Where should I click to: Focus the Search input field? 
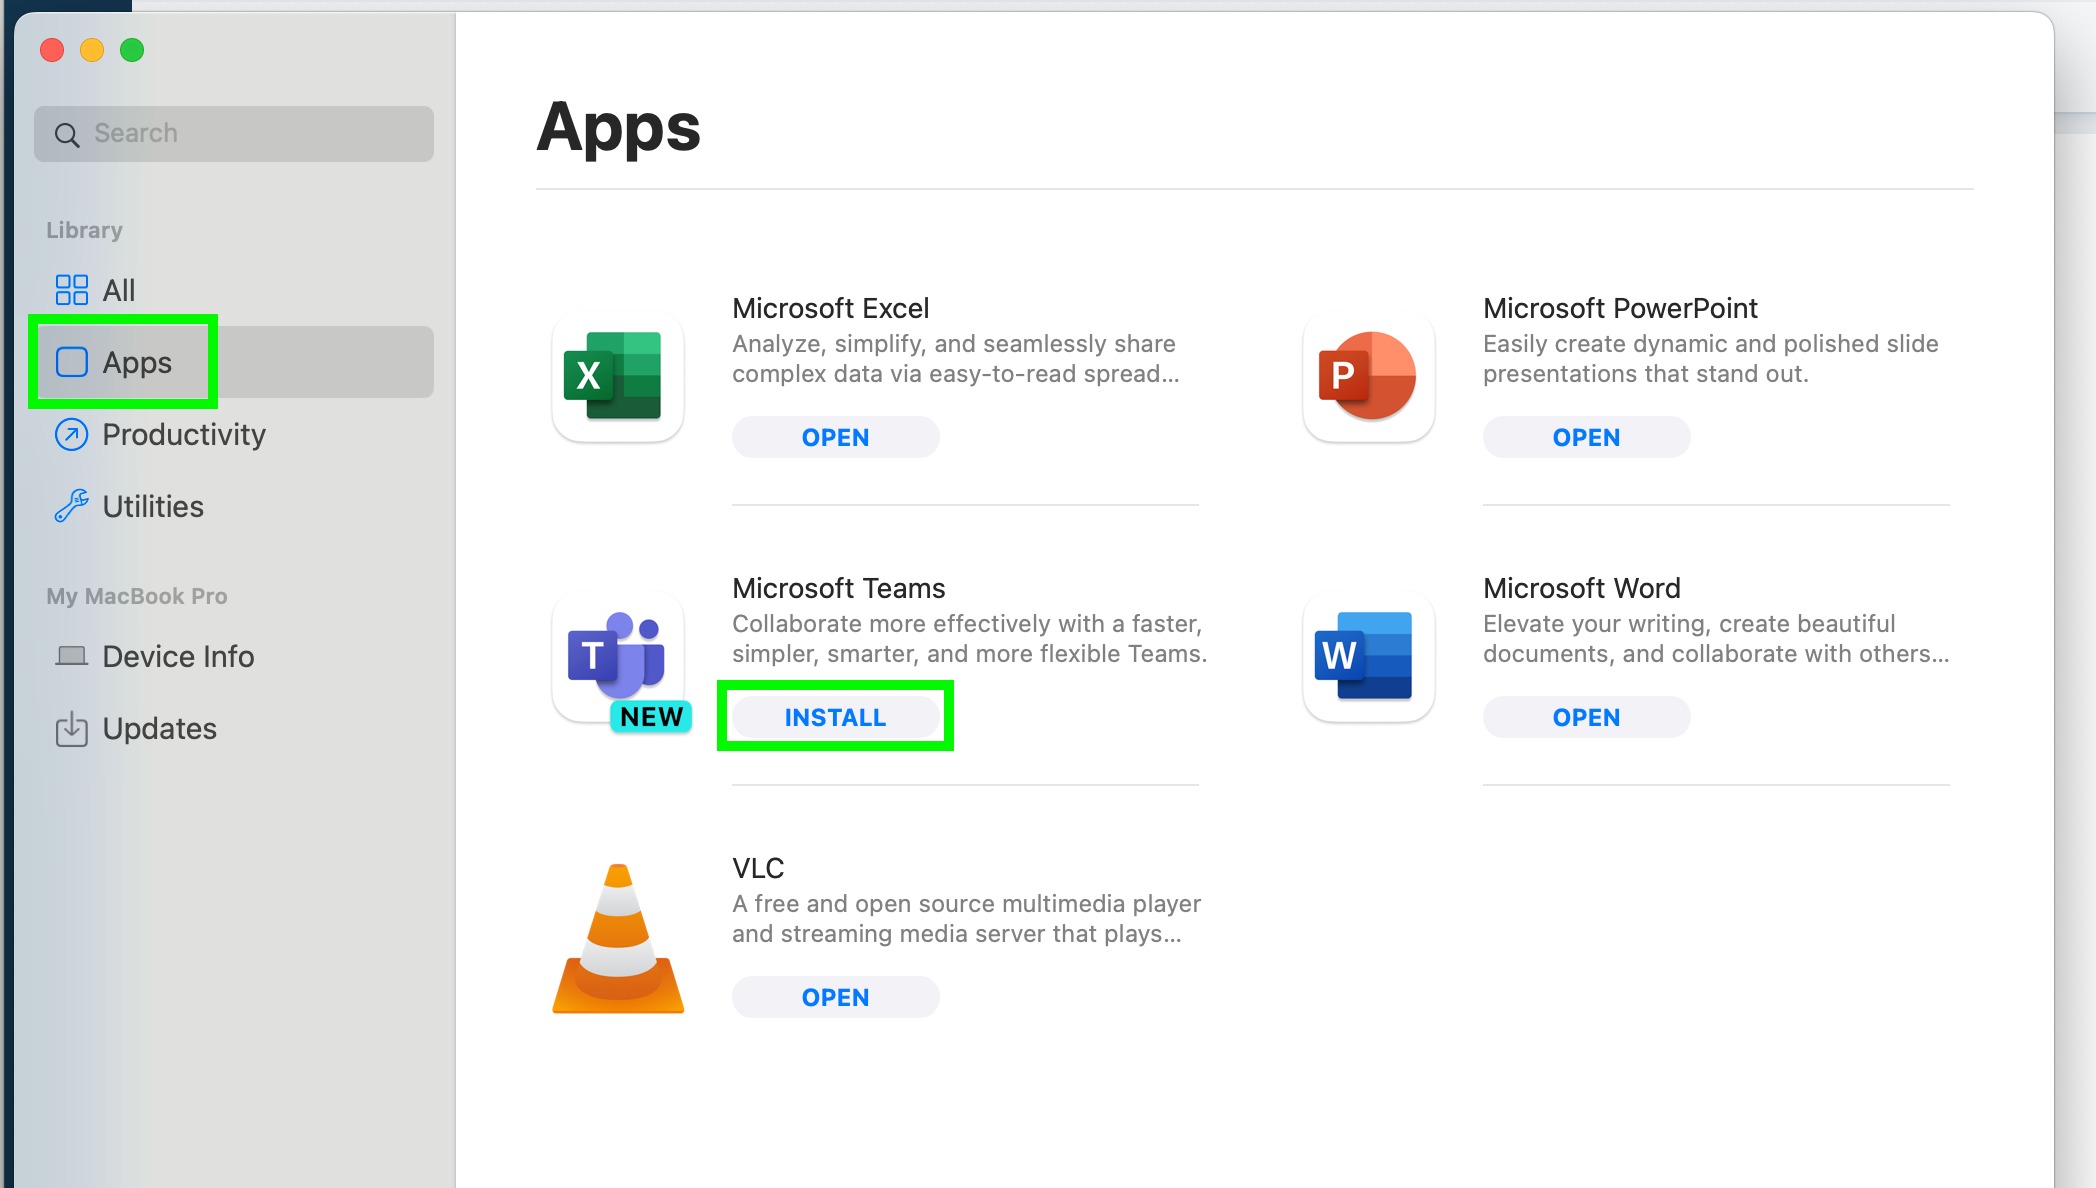(x=250, y=134)
